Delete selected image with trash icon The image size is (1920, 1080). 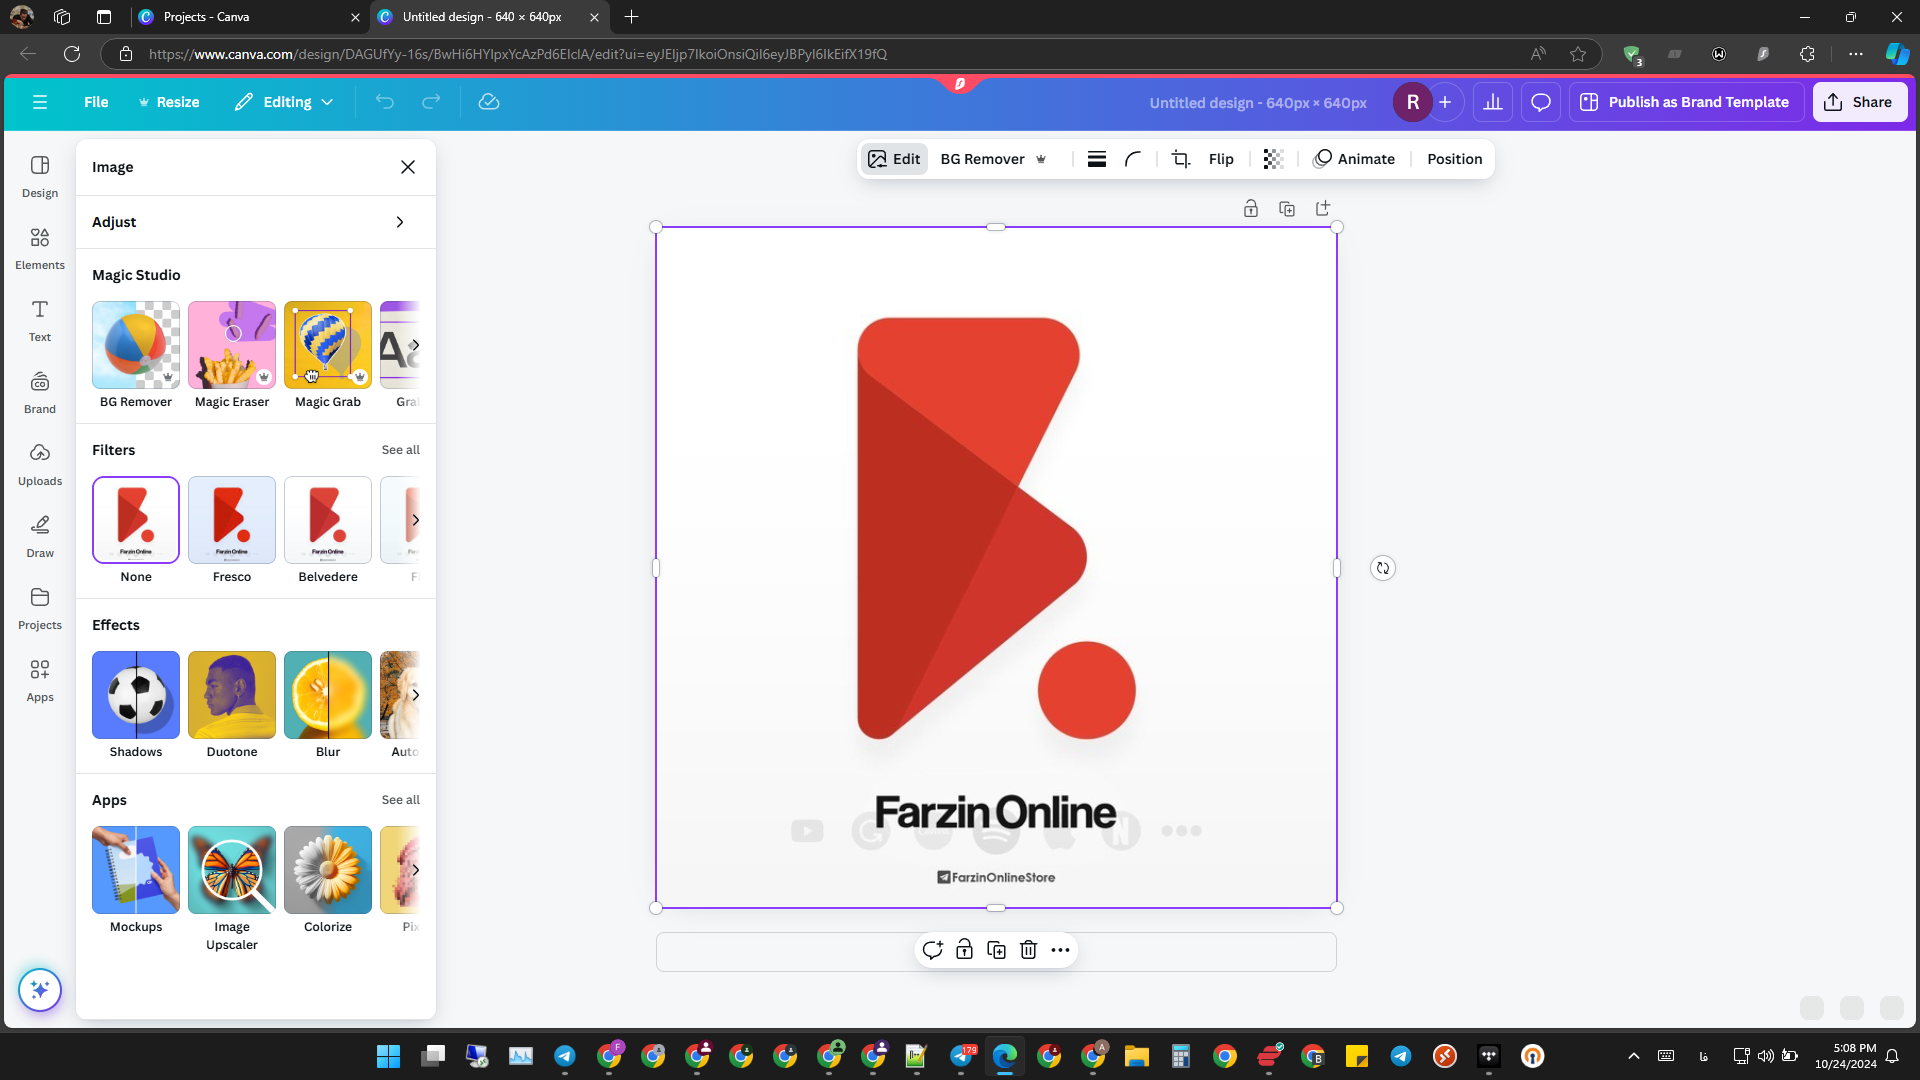coord(1028,950)
